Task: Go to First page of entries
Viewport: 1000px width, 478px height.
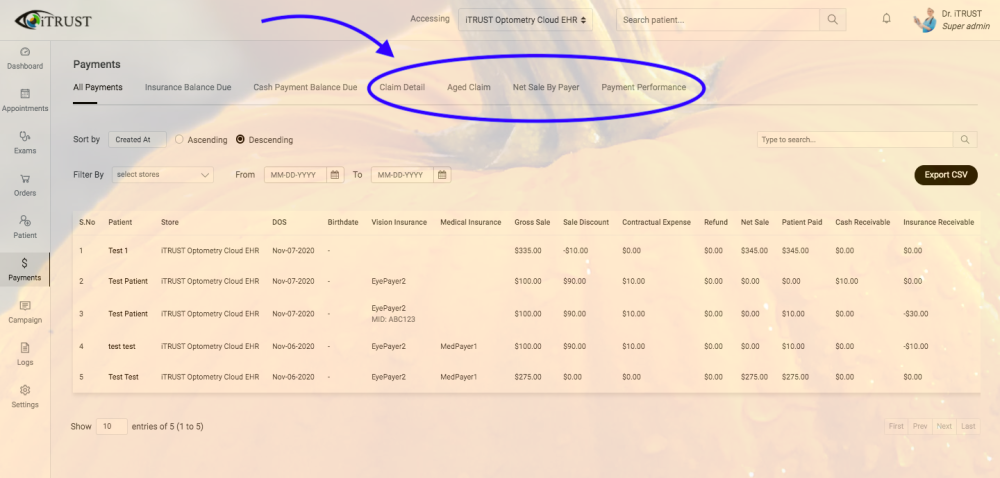Action: point(896,426)
